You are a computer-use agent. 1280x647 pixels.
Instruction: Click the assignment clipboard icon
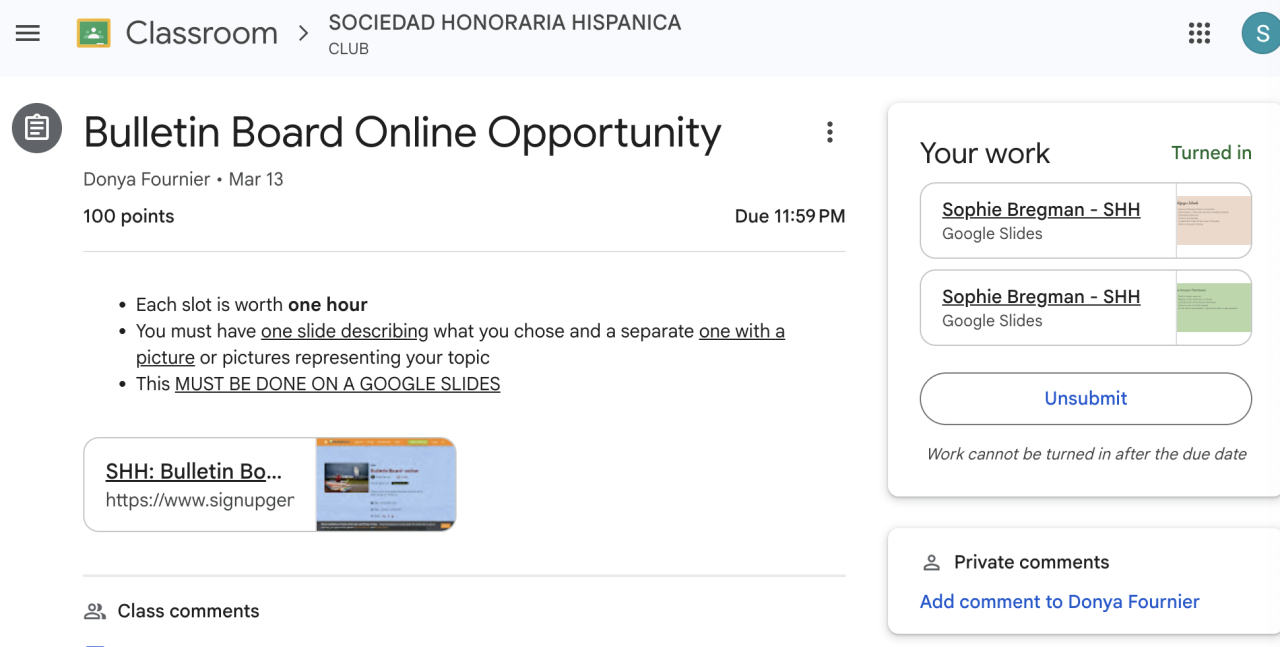pos(37,128)
